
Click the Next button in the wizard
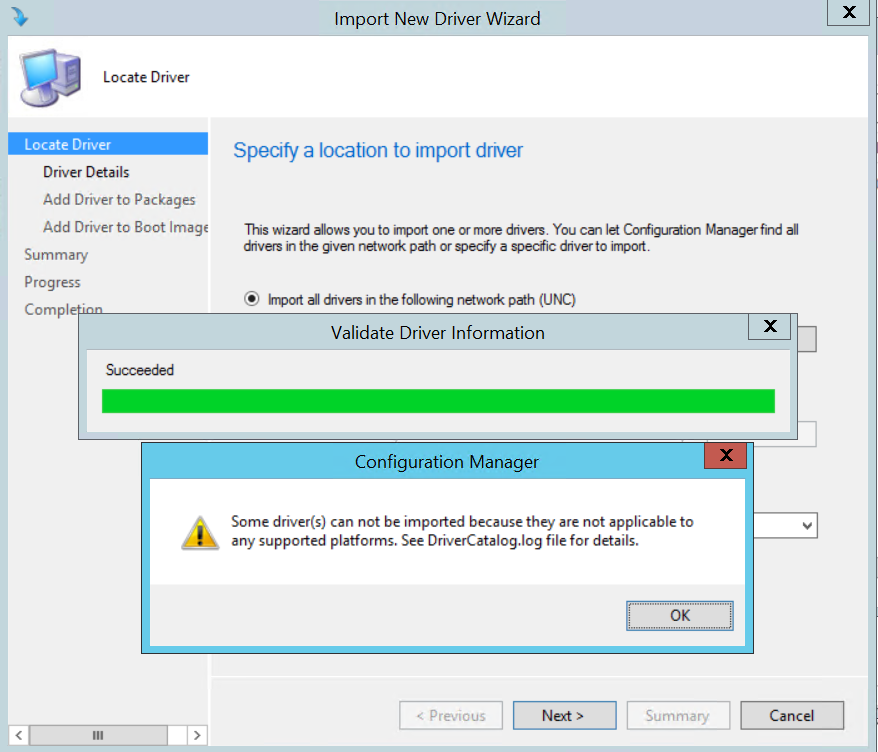[x=563, y=716]
